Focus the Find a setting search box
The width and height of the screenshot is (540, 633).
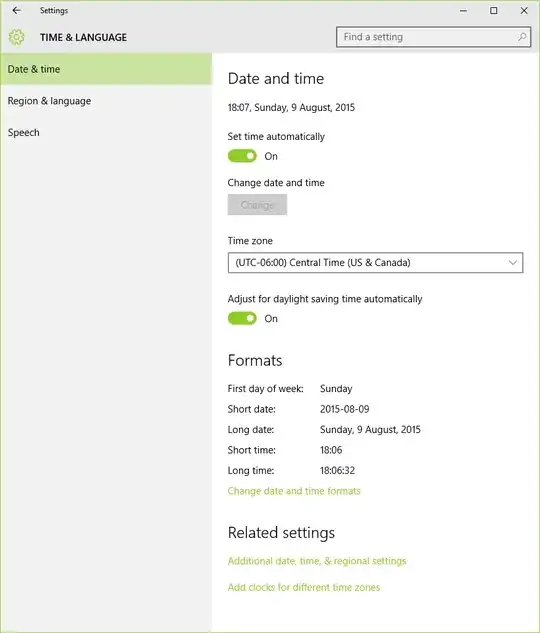coord(433,37)
